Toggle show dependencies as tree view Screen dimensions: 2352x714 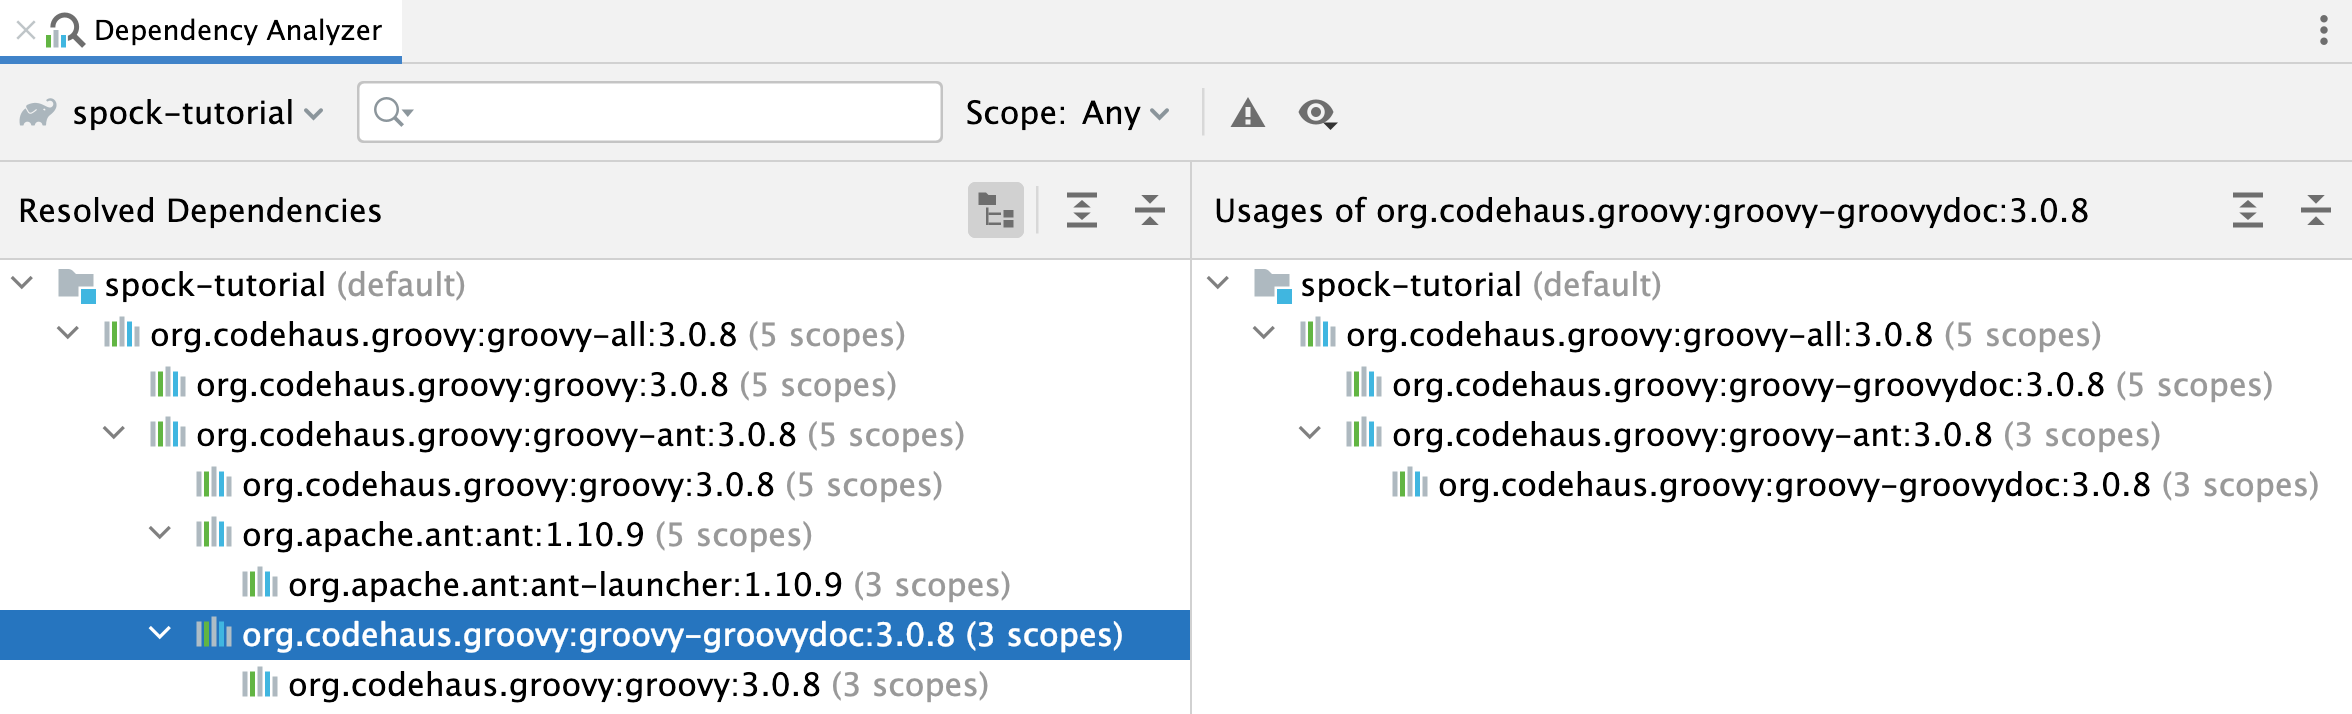tap(995, 210)
